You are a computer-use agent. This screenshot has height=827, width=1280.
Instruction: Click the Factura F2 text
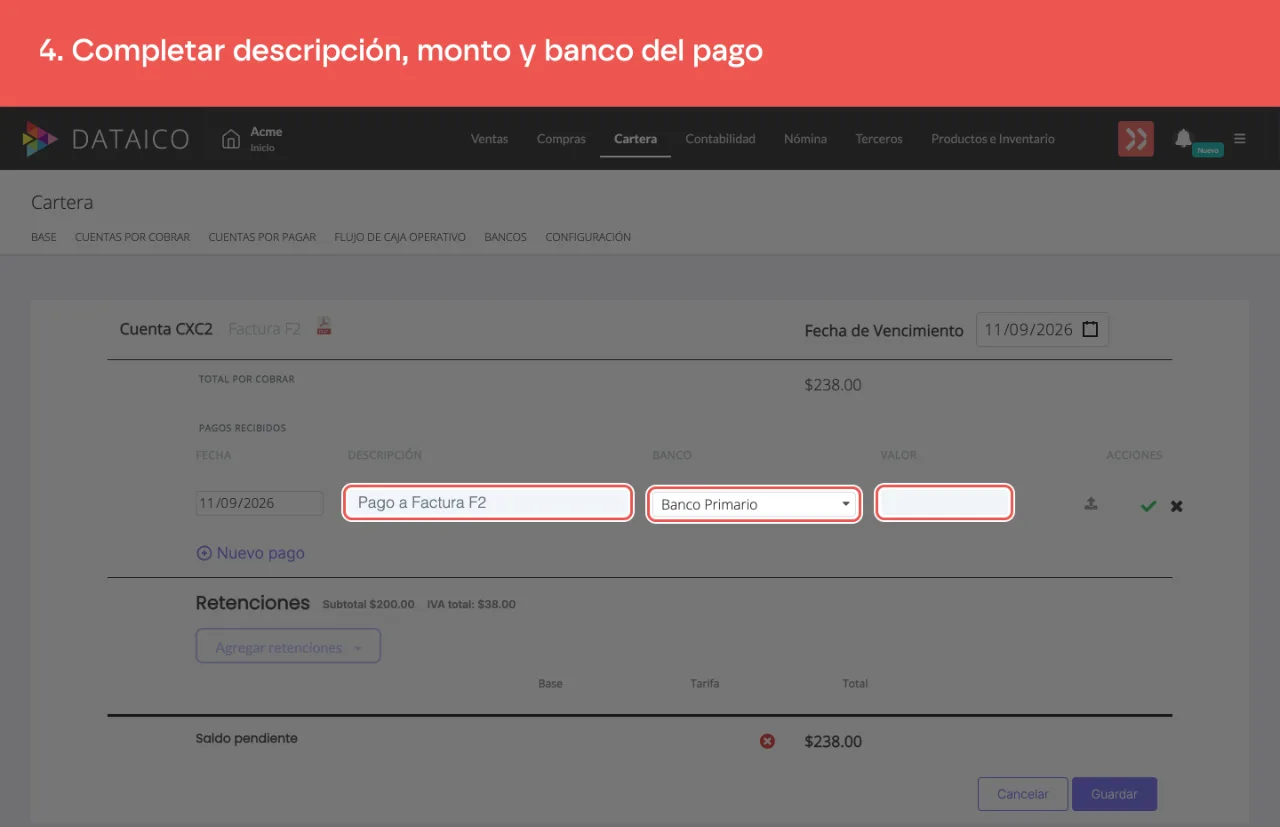[264, 328]
